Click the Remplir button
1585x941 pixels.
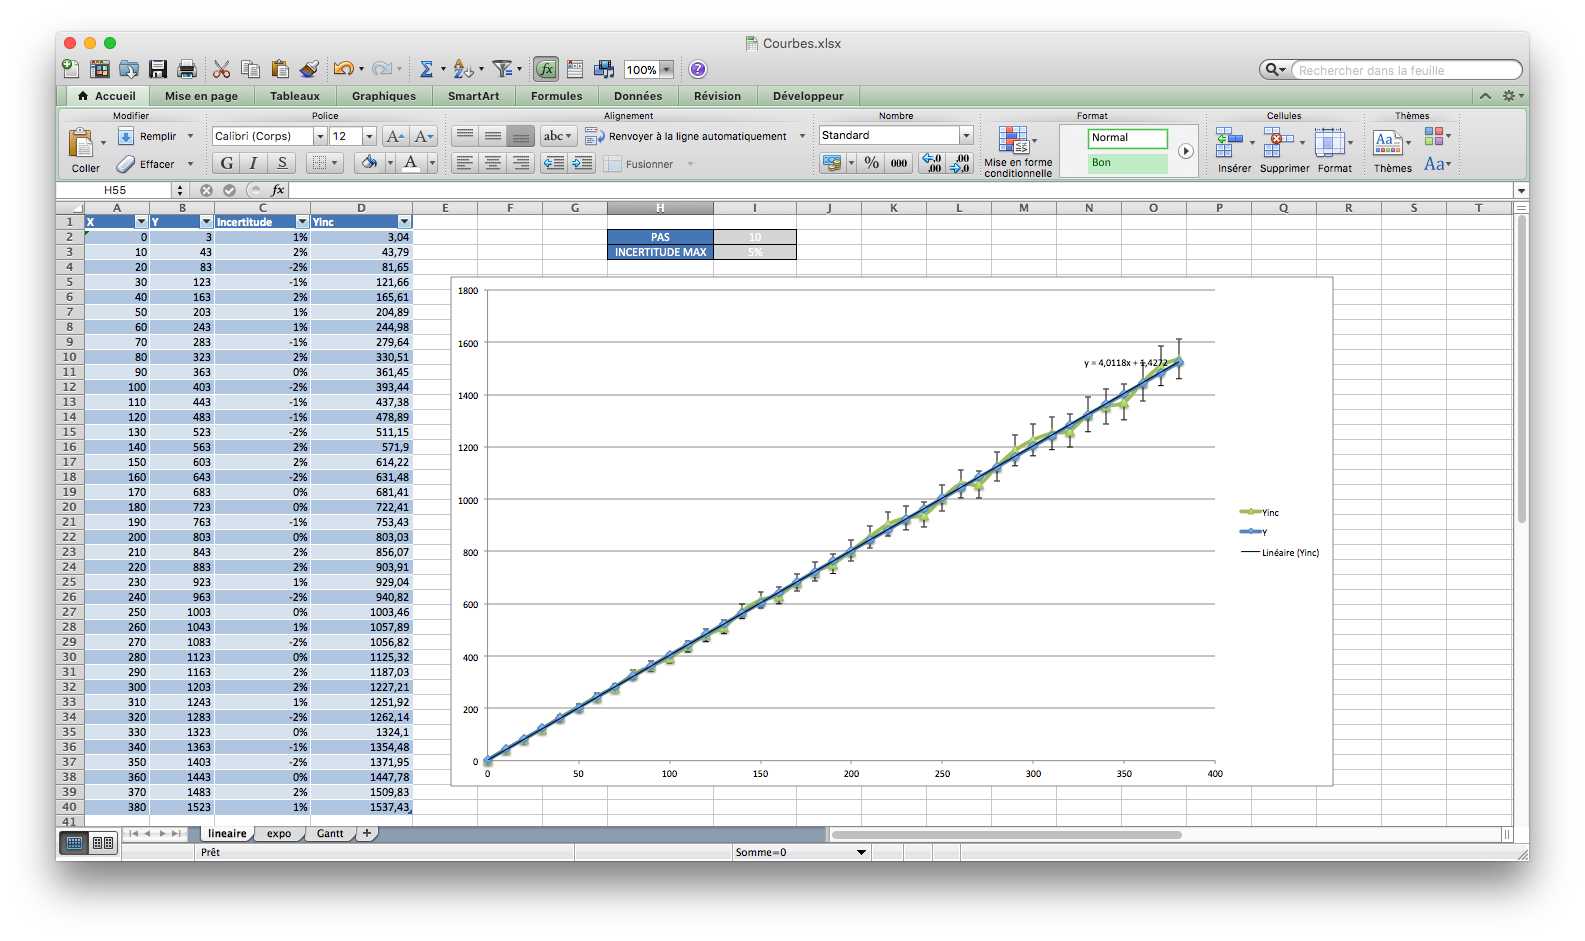157,136
